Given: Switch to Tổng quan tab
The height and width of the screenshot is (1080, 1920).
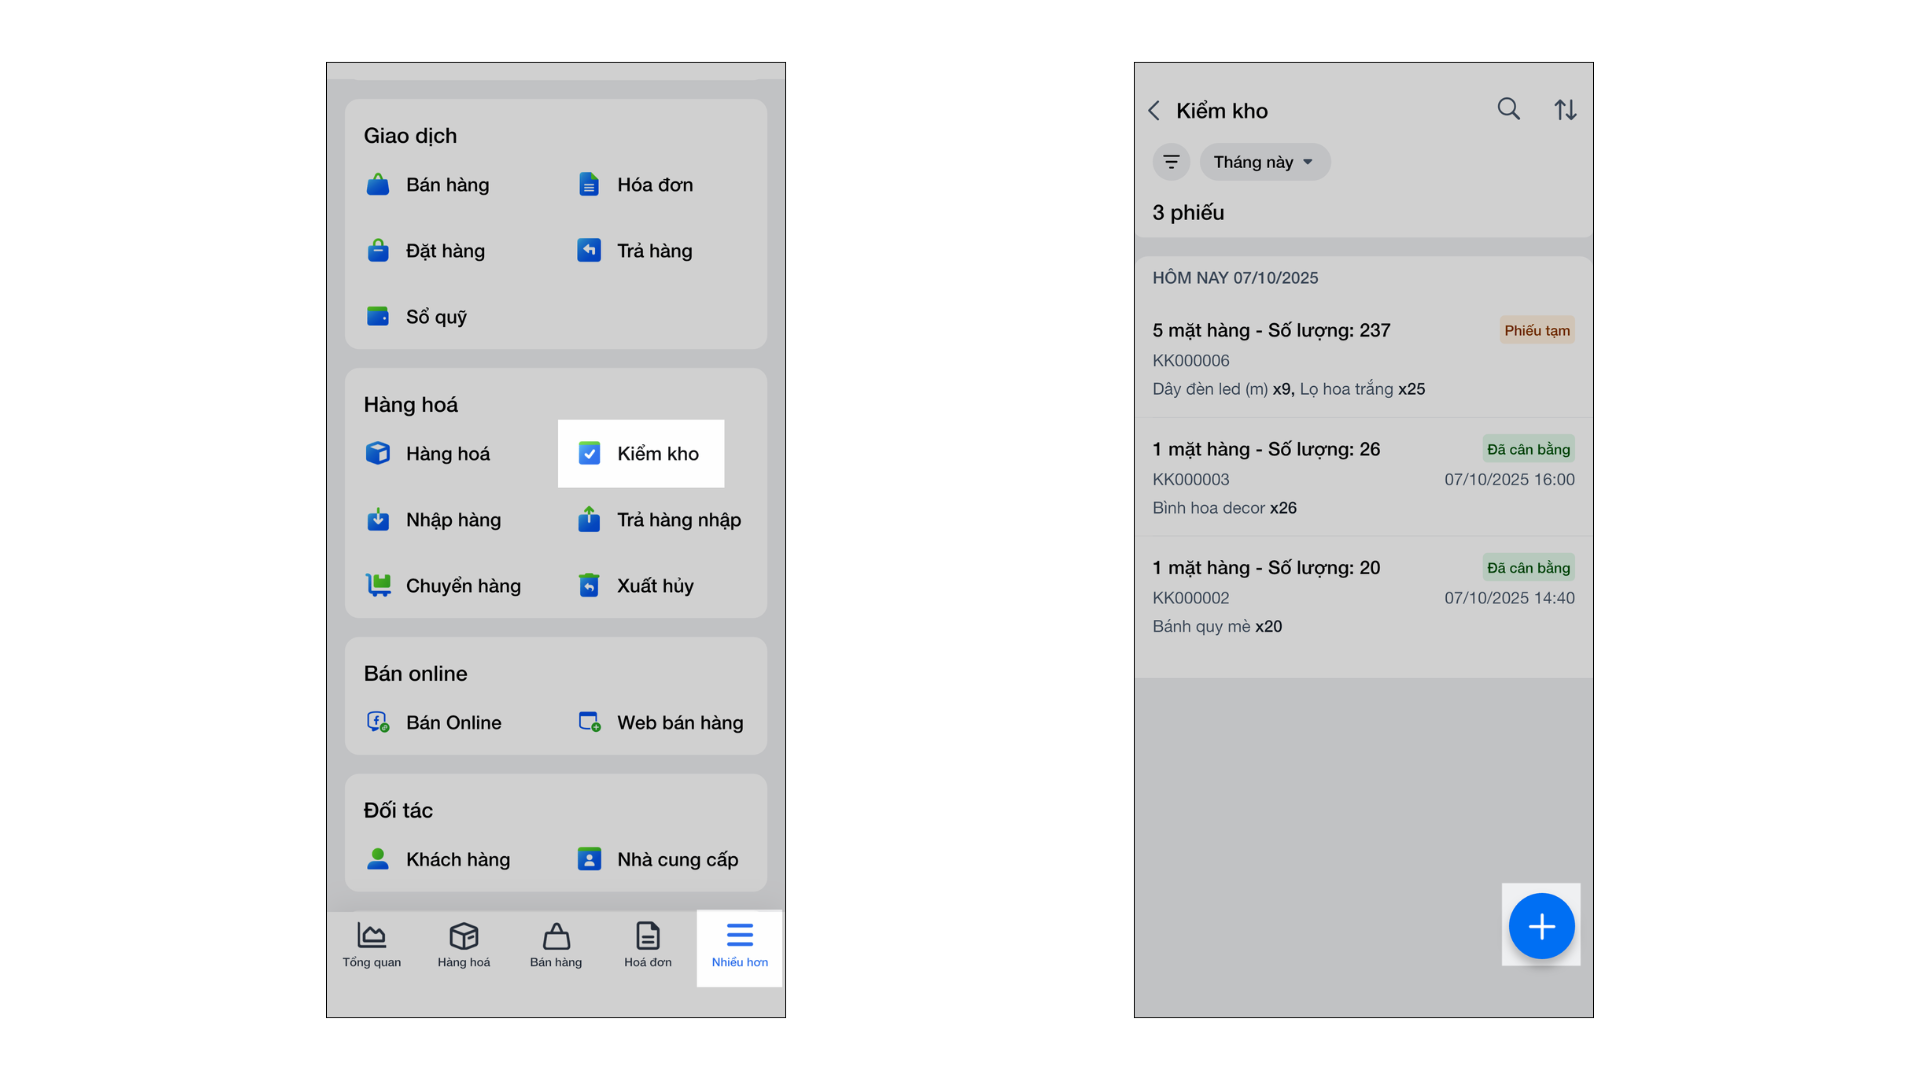Looking at the screenshot, I should click(x=371, y=945).
